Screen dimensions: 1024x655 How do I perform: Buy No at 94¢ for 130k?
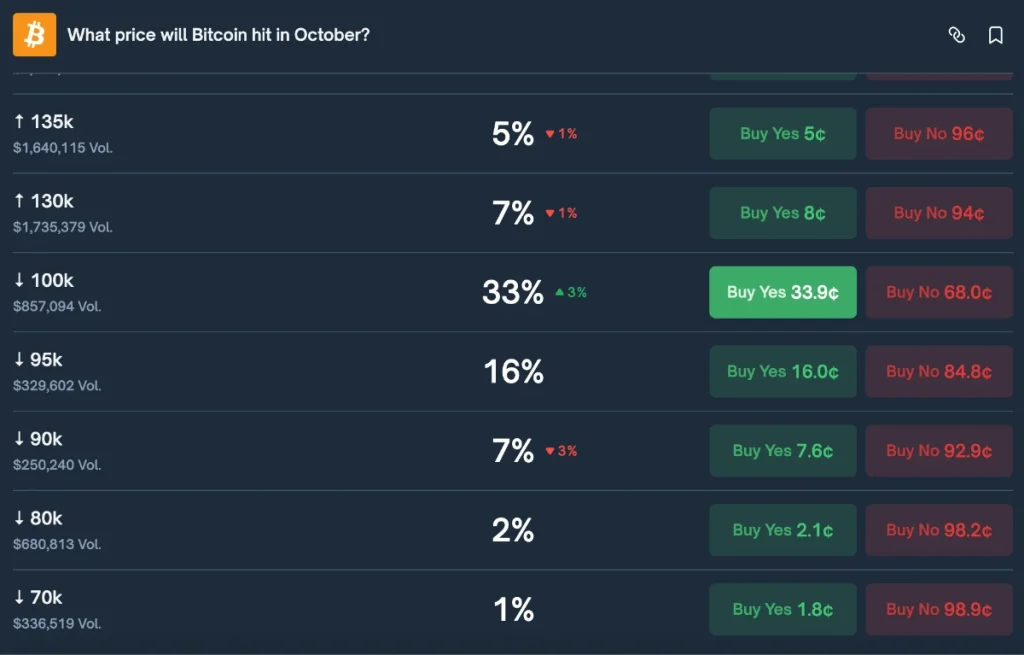[938, 212]
